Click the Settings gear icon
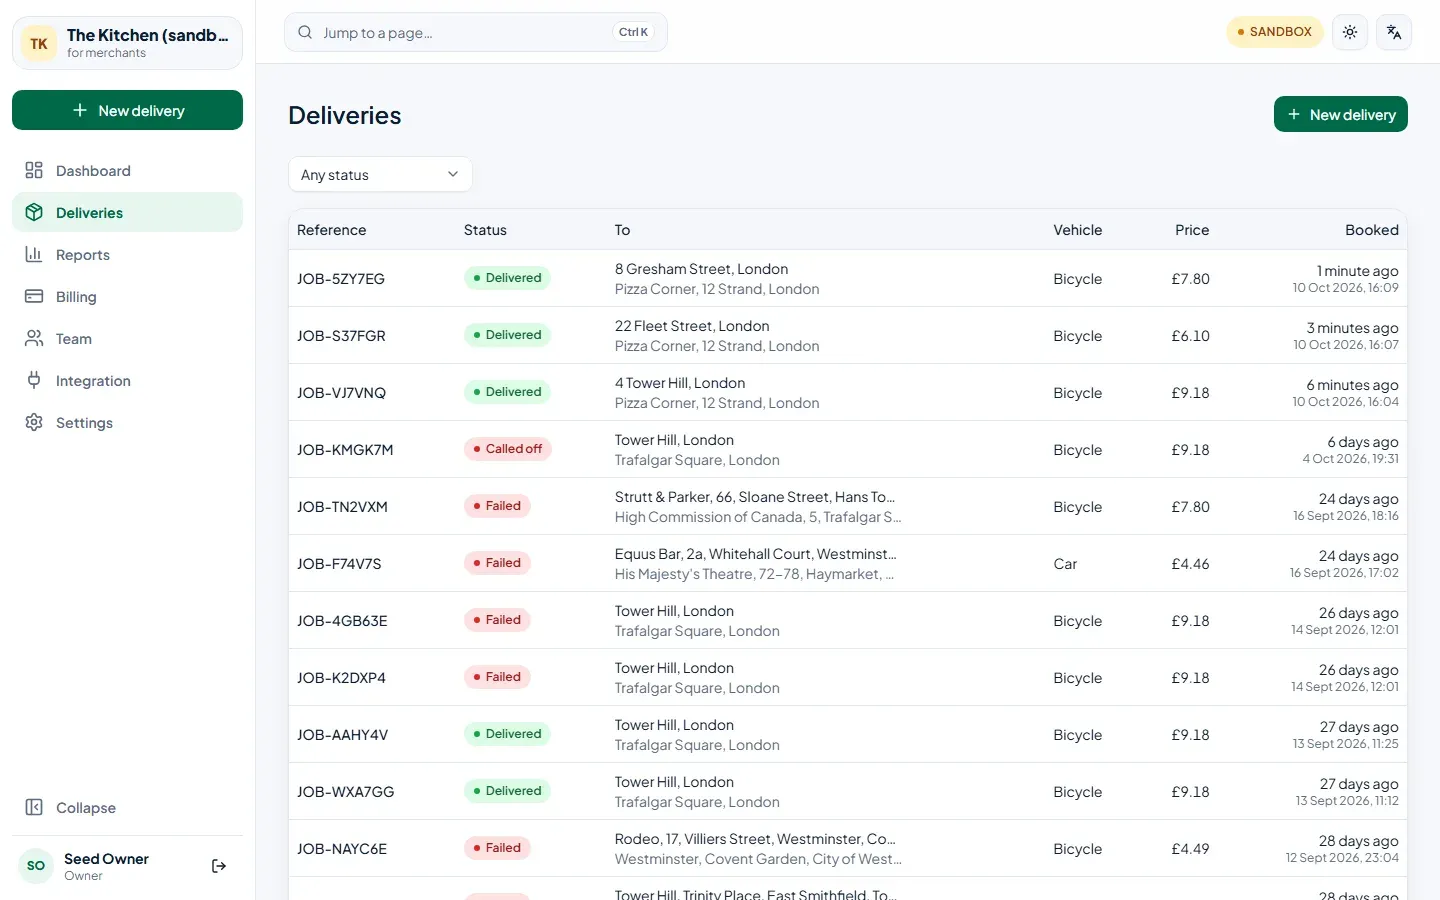The image size is (1440, 900). pos(34,422)
